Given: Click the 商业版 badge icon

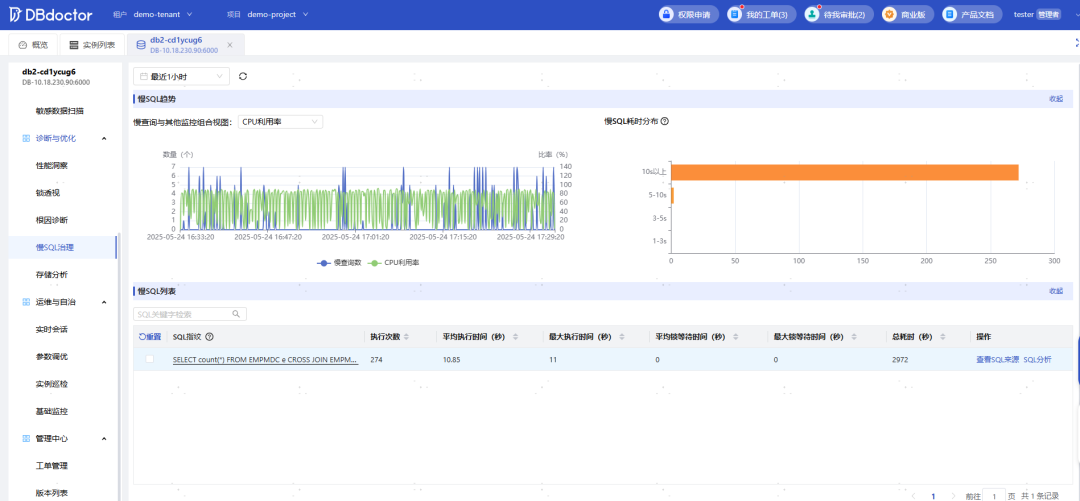Looking at the screenshot, I should 889,14.
